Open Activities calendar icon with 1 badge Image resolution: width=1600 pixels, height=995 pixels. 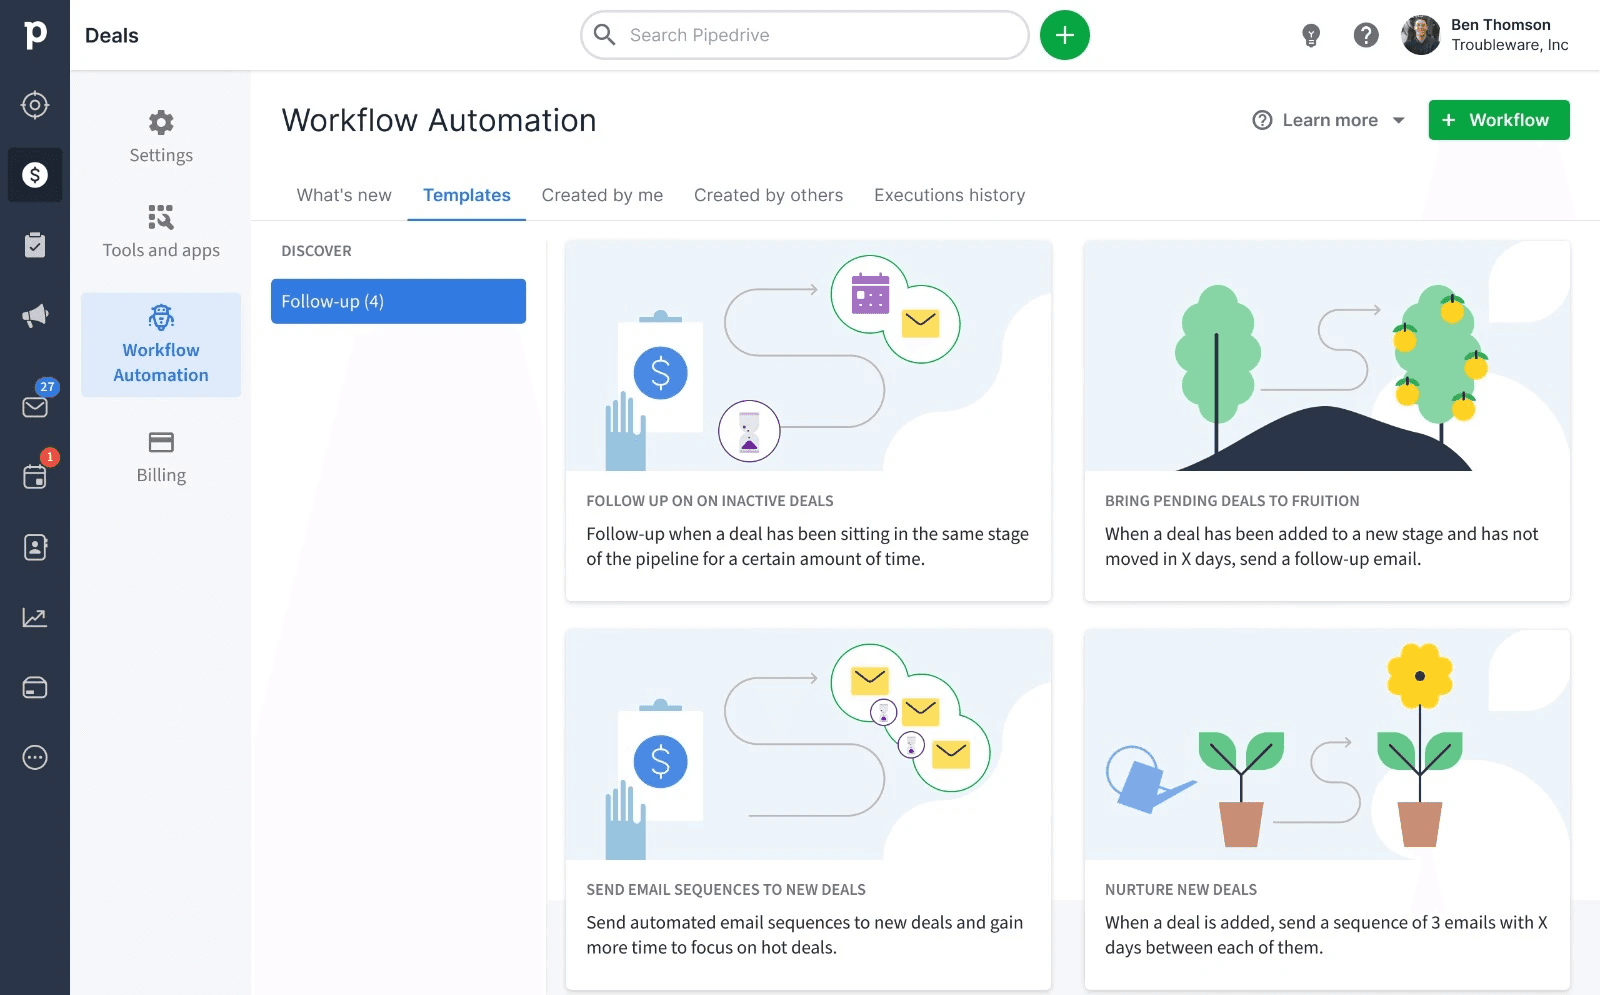coord(35,476)
